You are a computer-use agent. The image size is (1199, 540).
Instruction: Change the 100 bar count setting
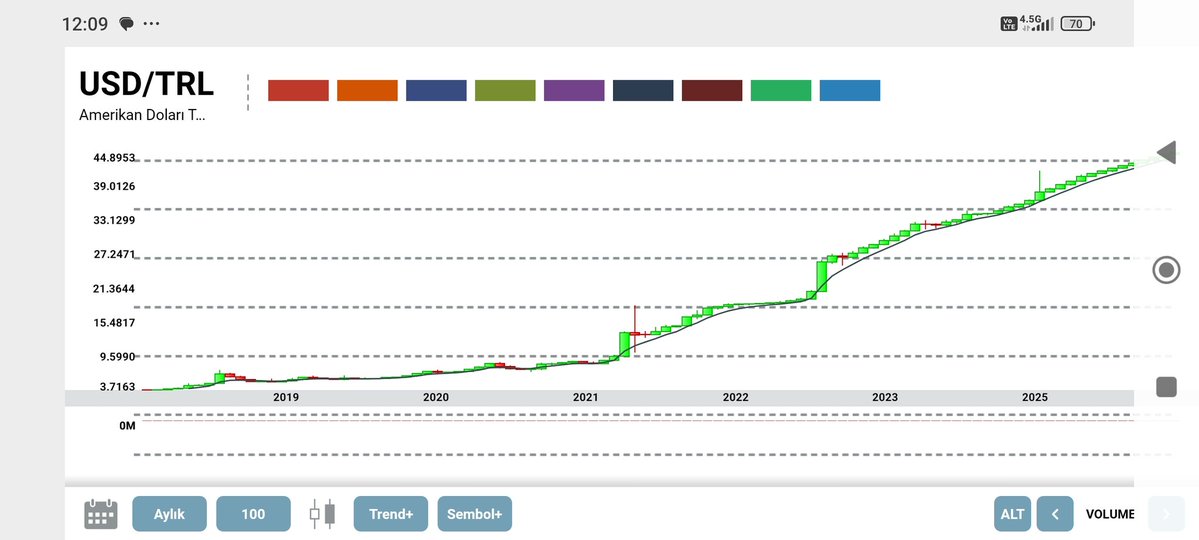point(253,514)
